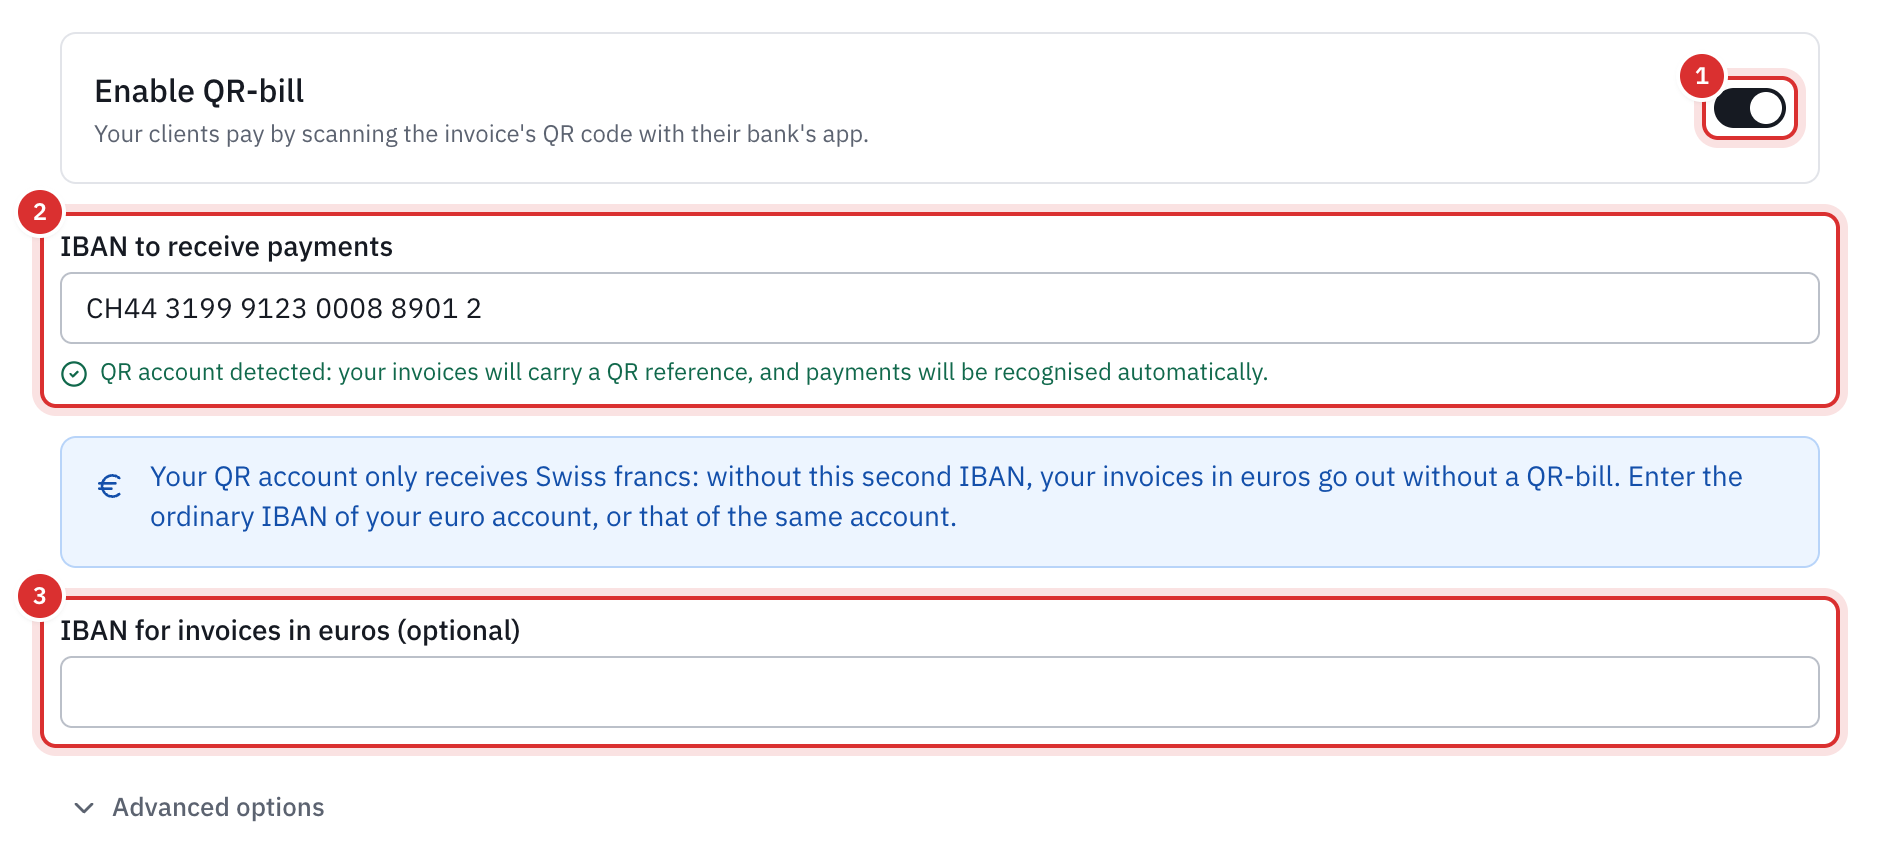Click 'IBAN for invoices in euros (optional)' label
1880x856 pixels.
pyautogui.click(x=290, y=630)
